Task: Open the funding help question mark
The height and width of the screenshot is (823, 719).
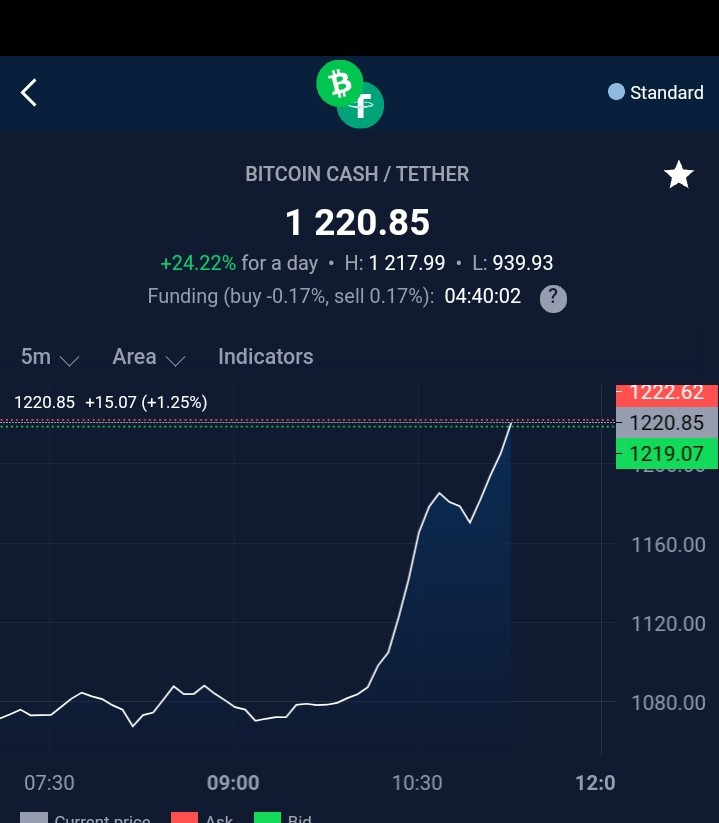Action: point(553,299)
